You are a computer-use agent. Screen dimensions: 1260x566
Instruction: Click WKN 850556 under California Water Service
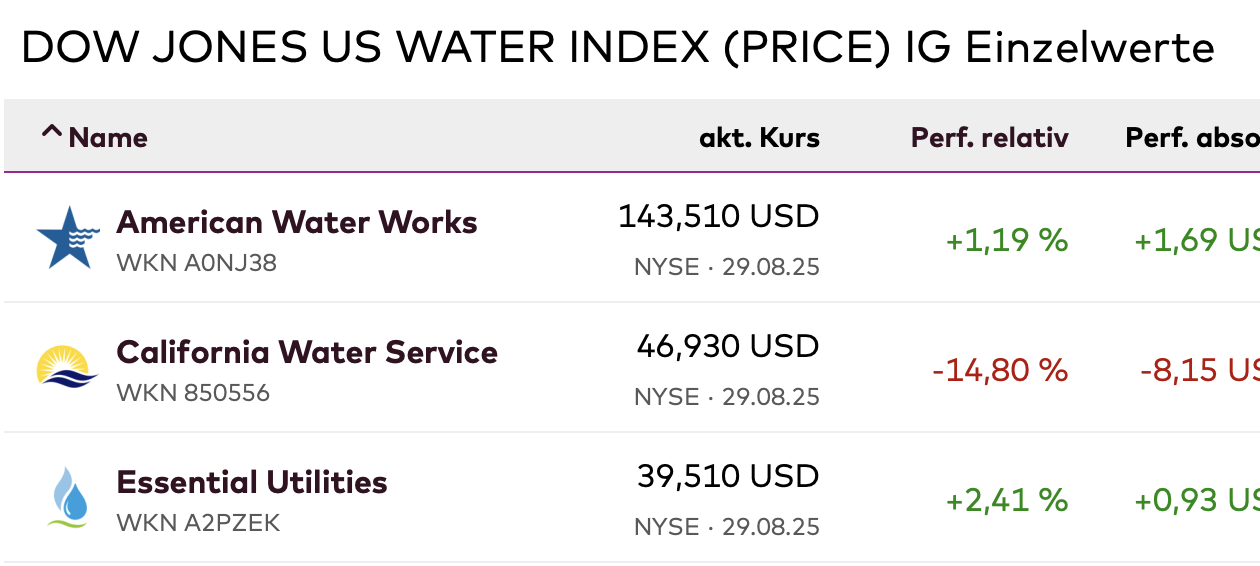click(x=193, y=393)
